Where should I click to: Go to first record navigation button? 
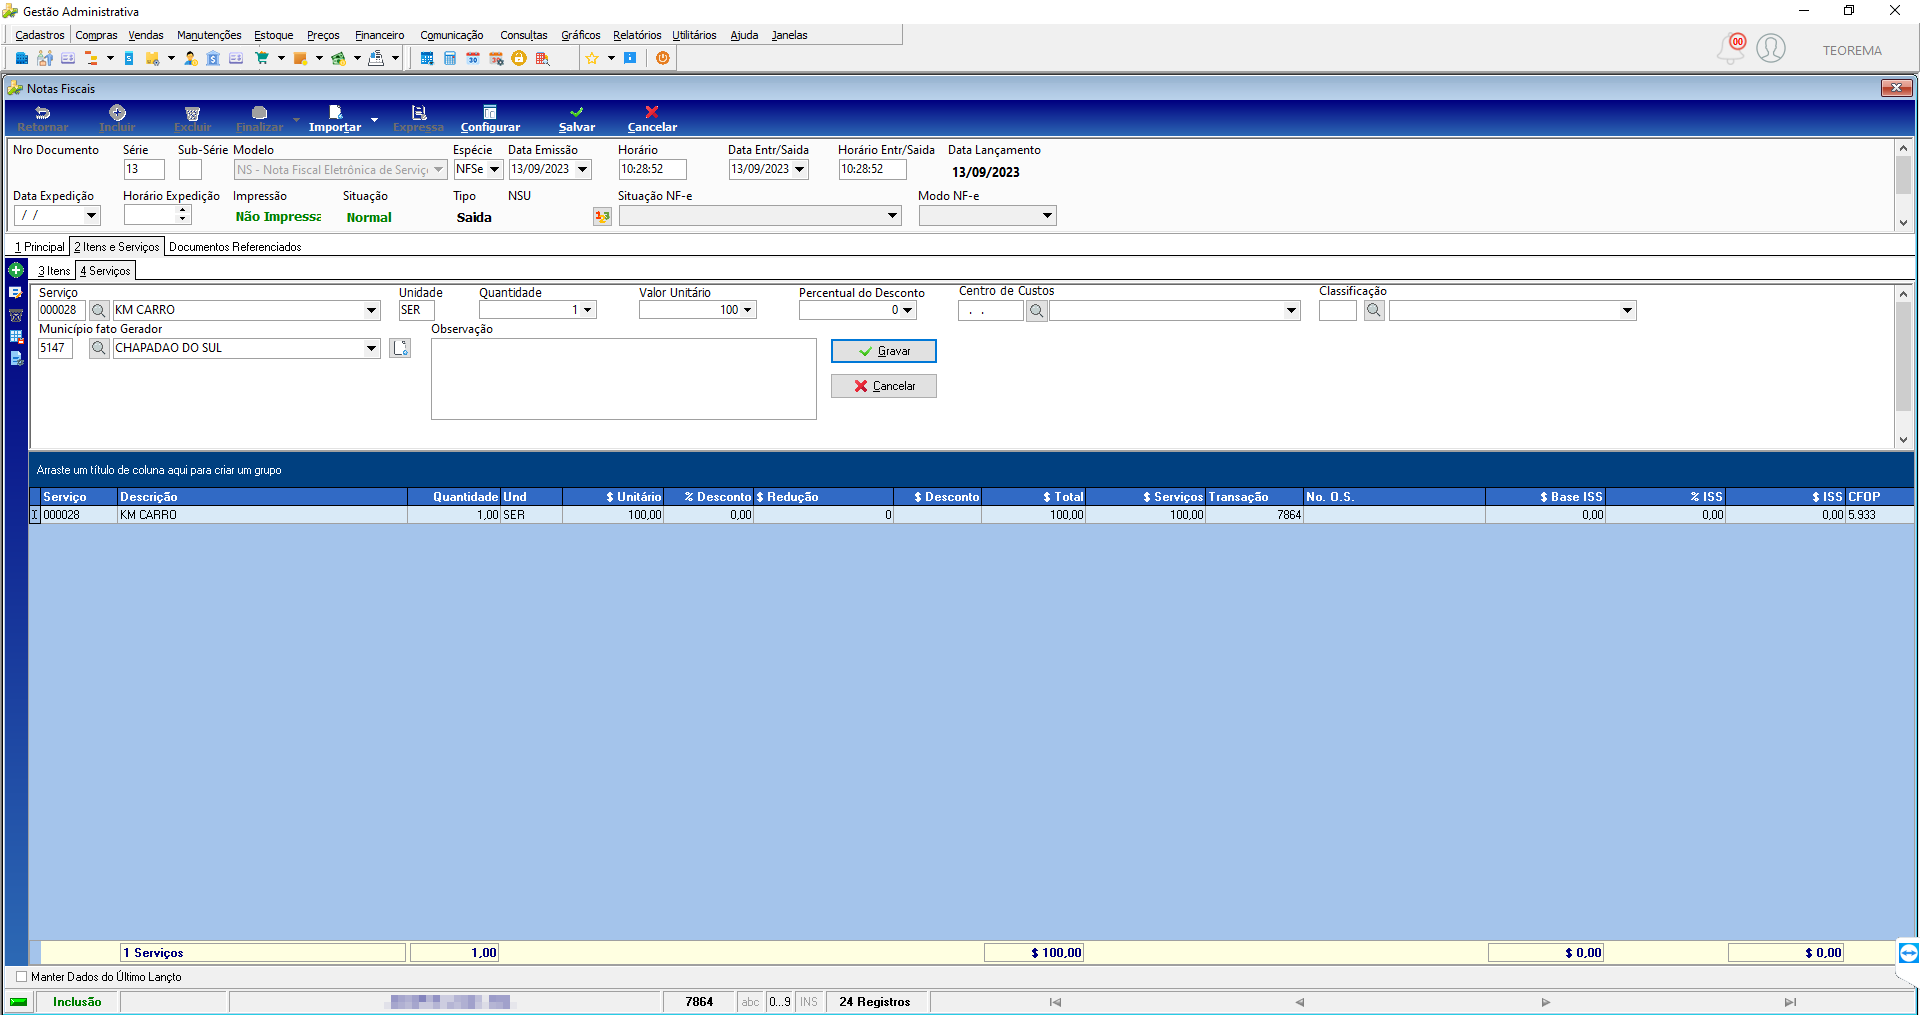tap(1055, 1002)
